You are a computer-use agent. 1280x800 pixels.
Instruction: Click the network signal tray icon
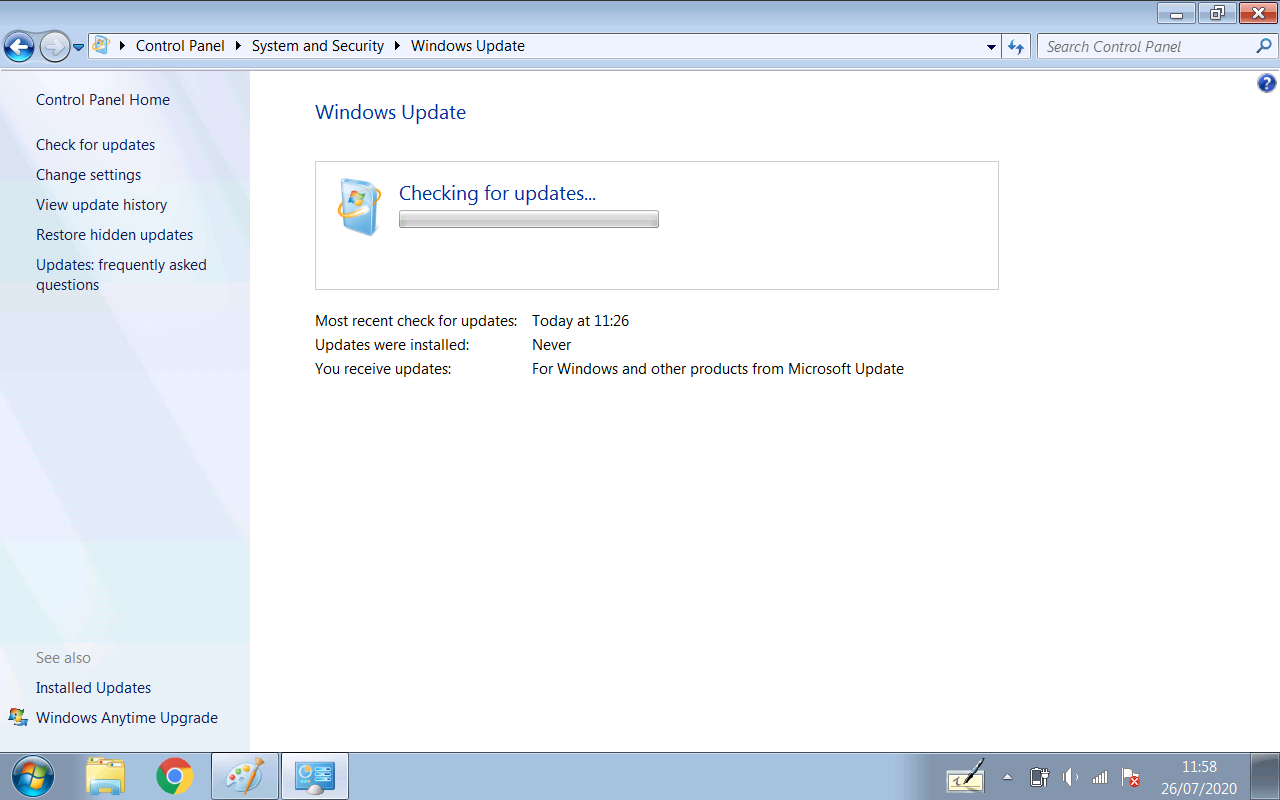[x=1099, y=778]
